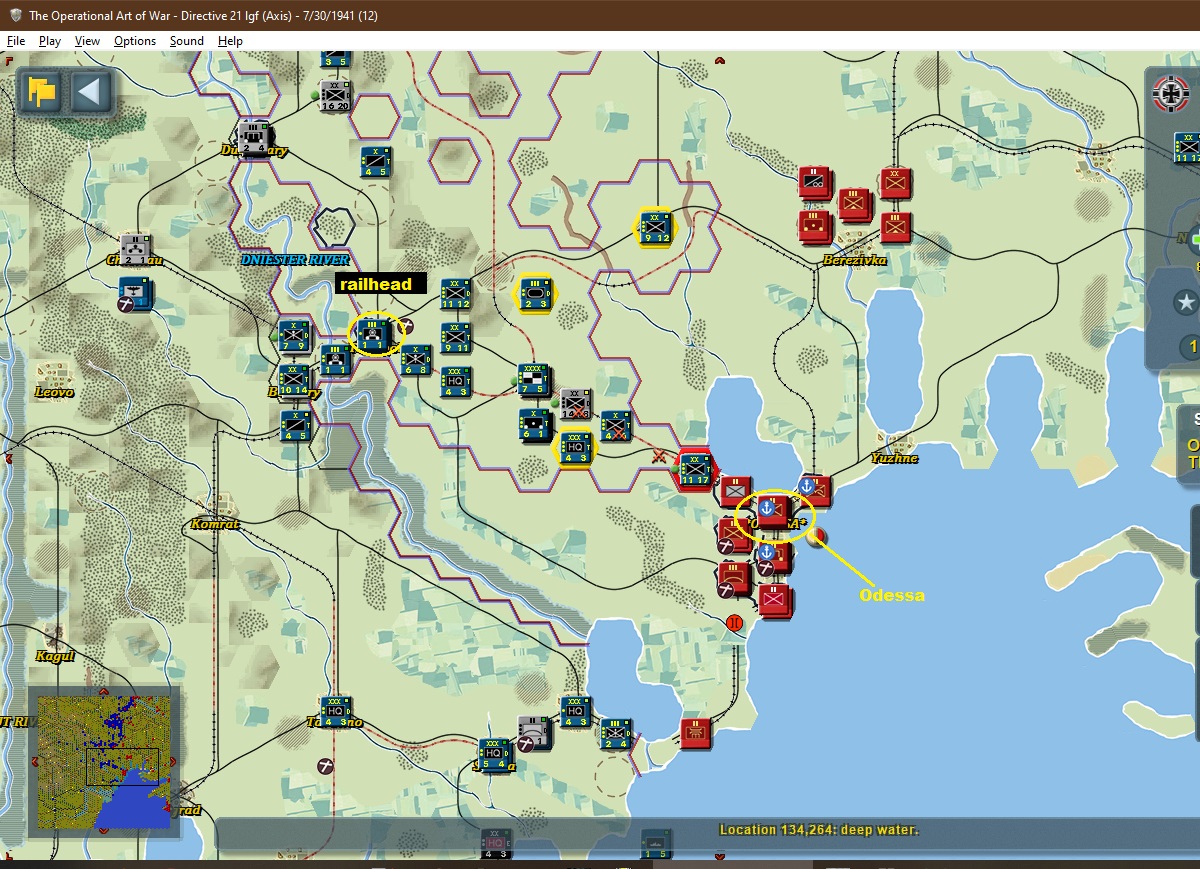Select the blue III 2 4 regiment by the lagoon

pyautogui.click(x=616, y=735)
